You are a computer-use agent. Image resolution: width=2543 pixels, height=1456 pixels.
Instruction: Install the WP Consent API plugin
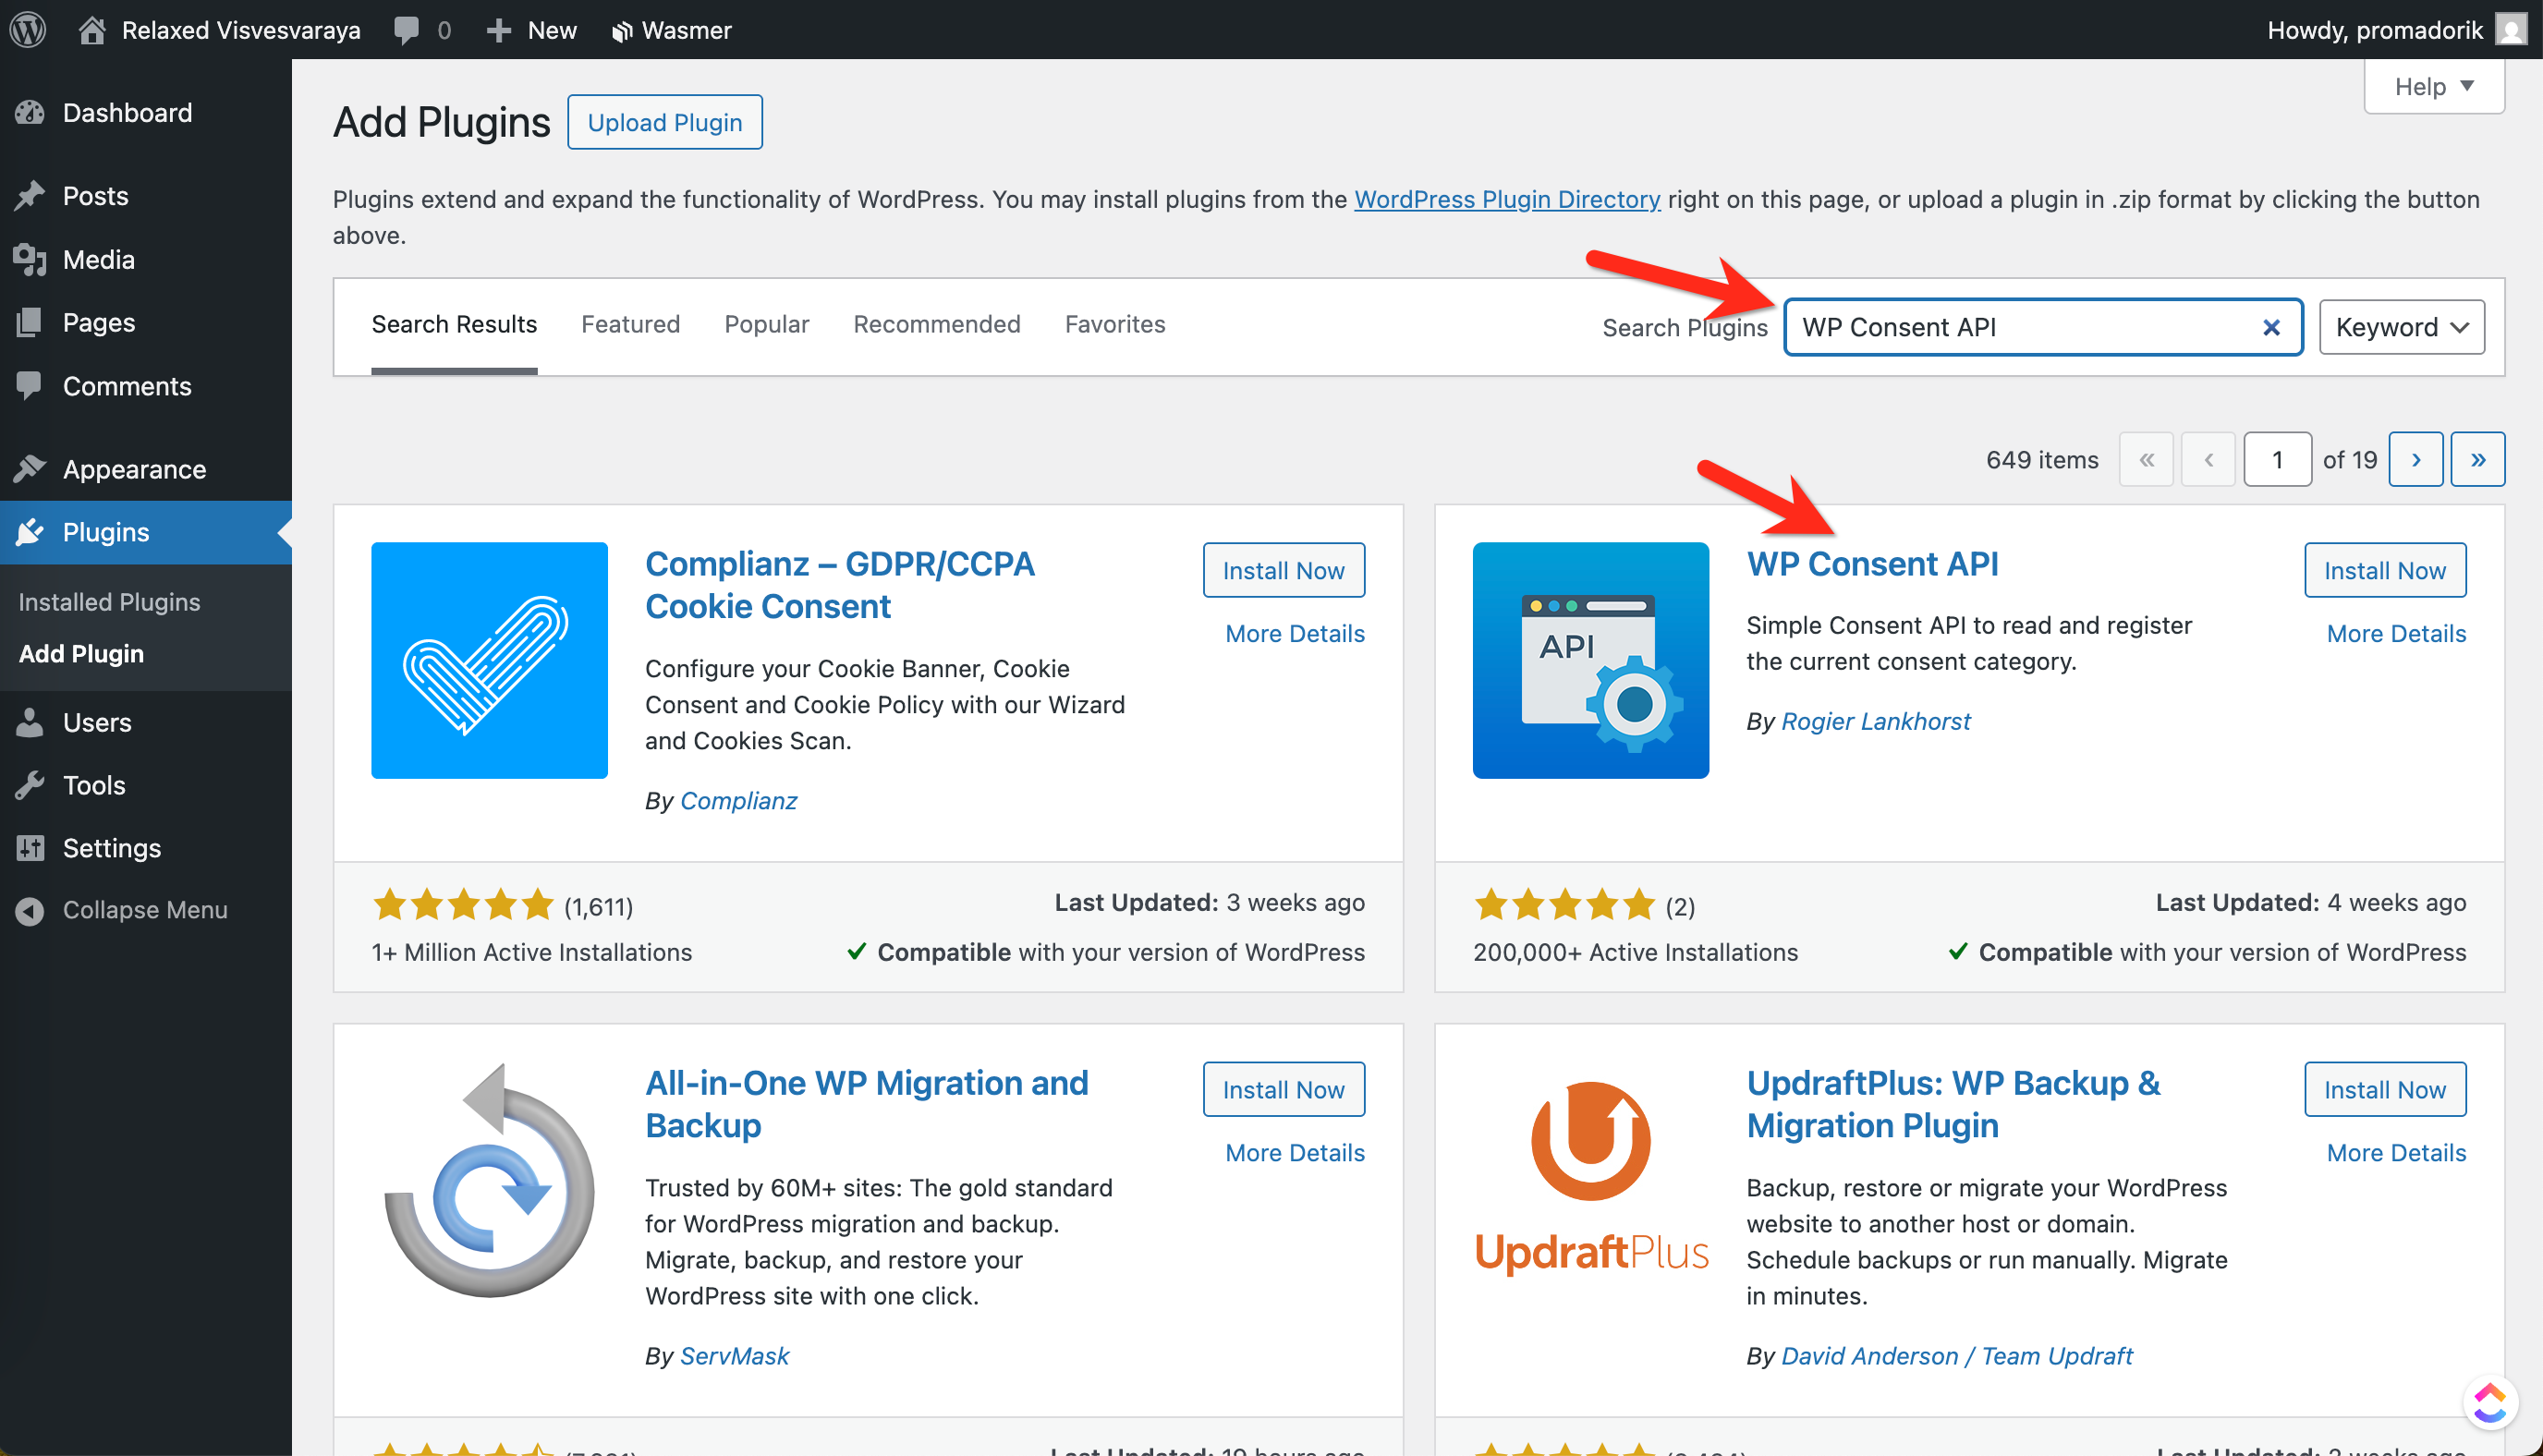(x=2384, y=570)
